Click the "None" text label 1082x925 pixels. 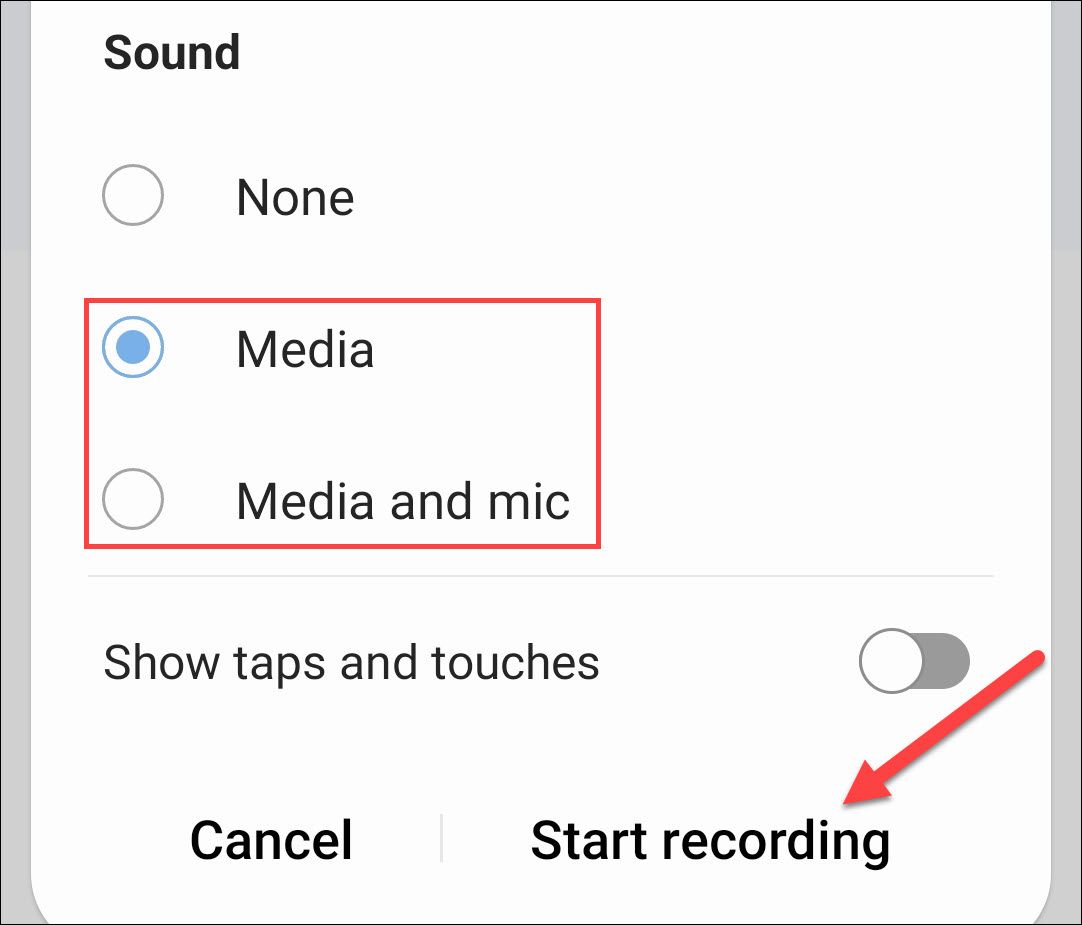tap(295, 197)
